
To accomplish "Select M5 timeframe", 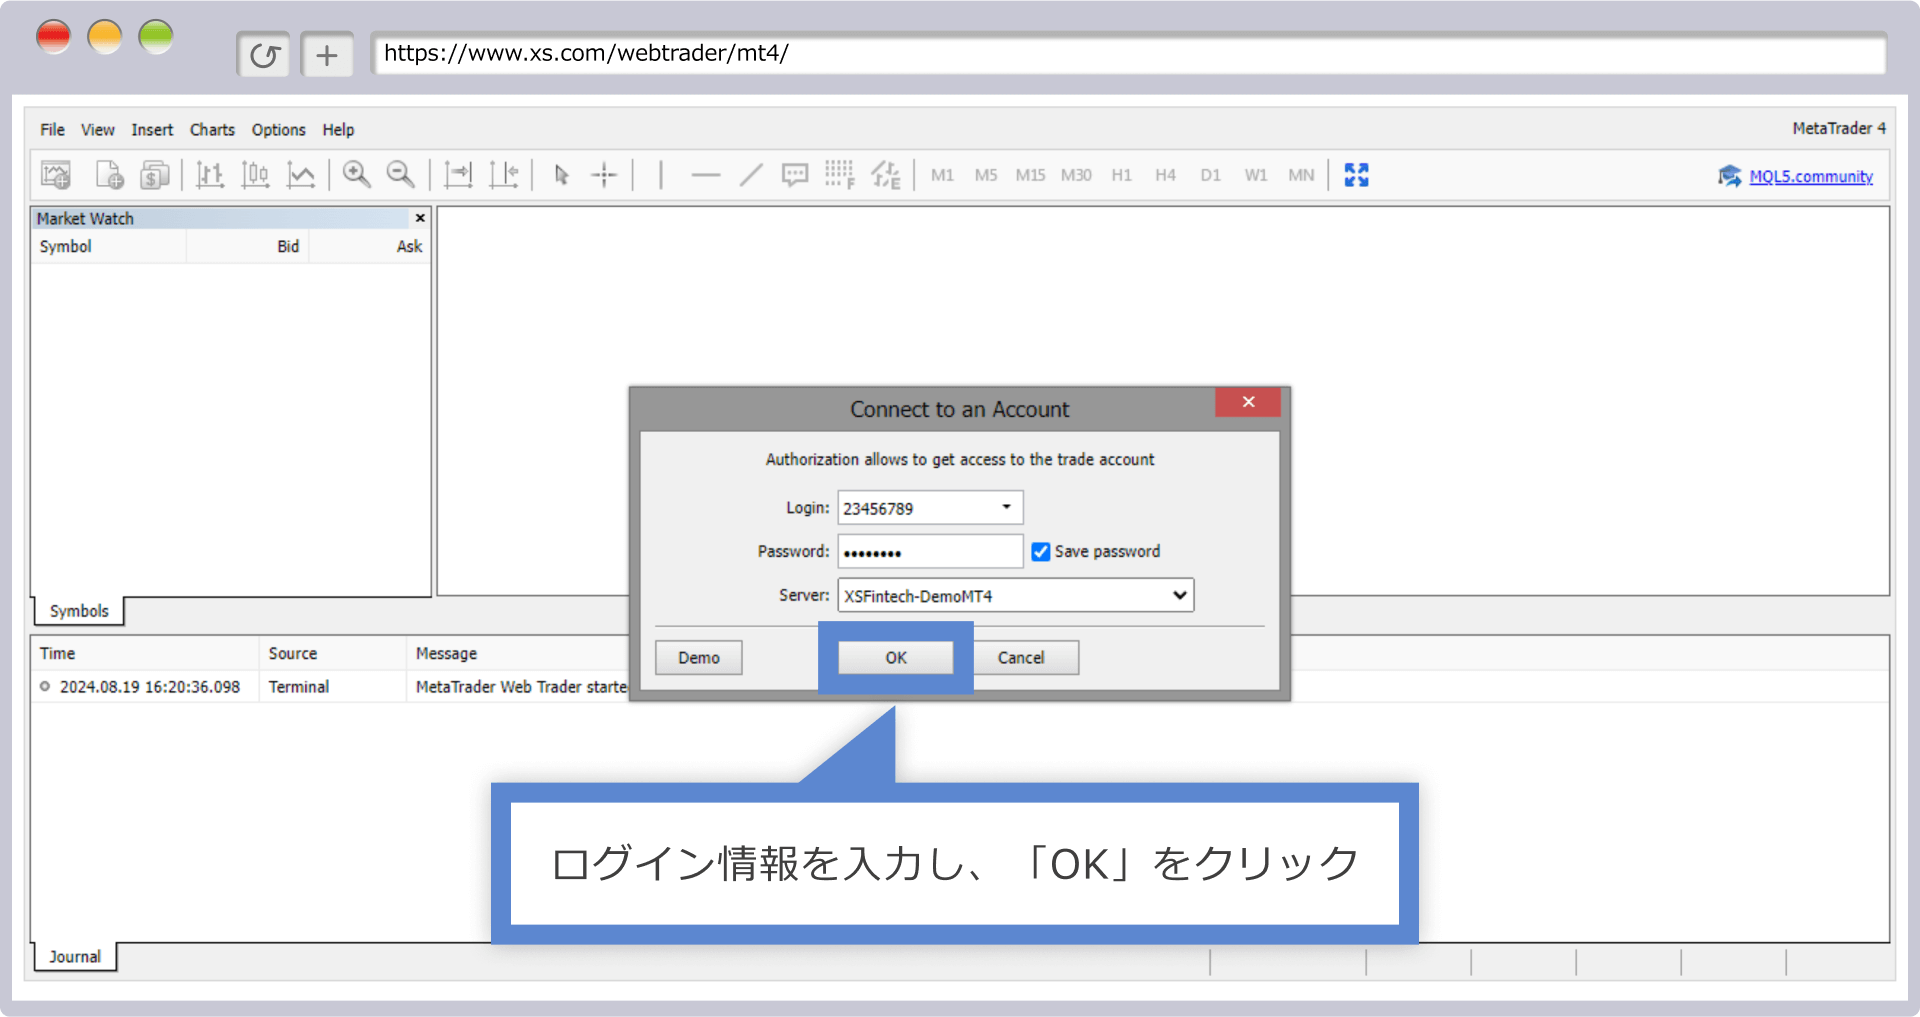I will coord(986,175).
